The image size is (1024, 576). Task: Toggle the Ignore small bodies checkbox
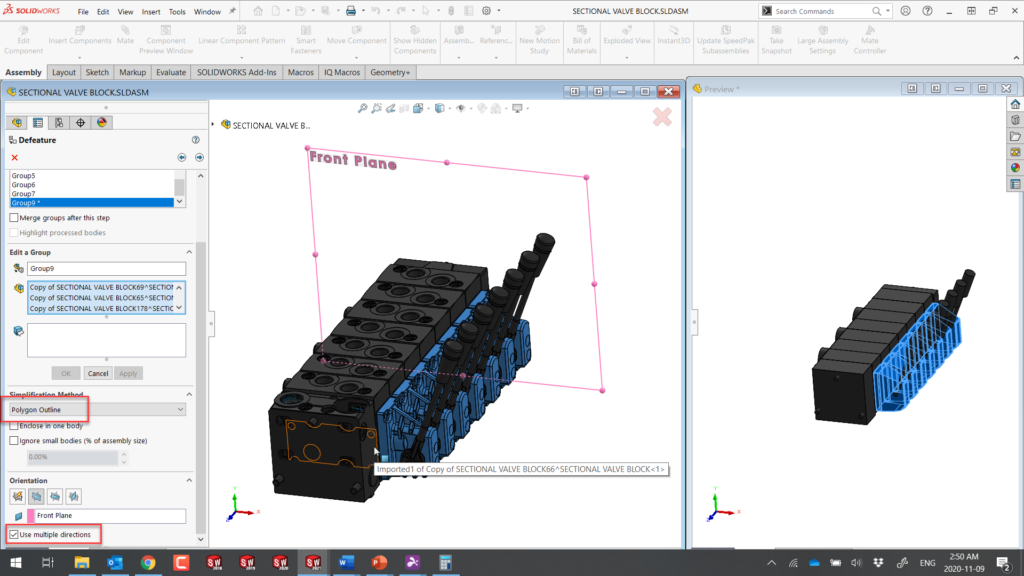pyautogui.click(x=14, y=441)
